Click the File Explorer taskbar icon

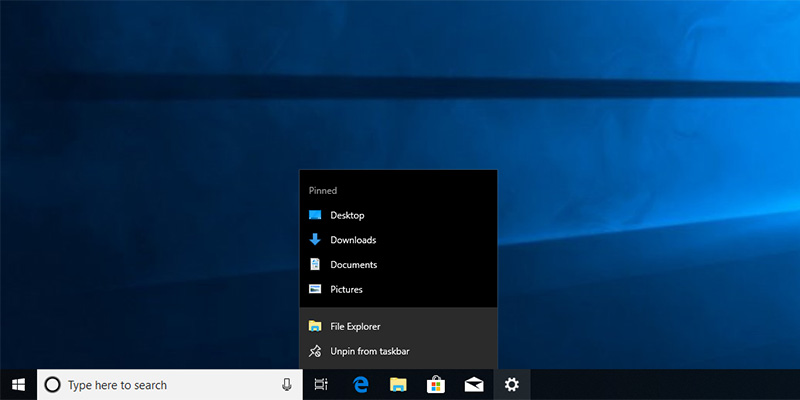[x=398, y=384]
